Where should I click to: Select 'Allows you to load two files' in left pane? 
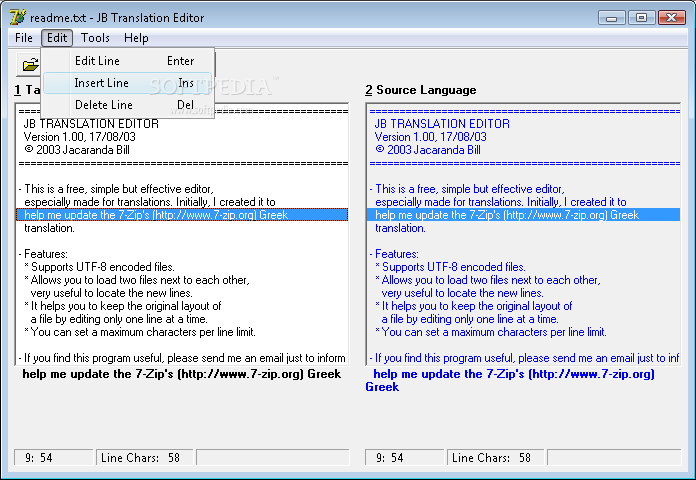137,280
